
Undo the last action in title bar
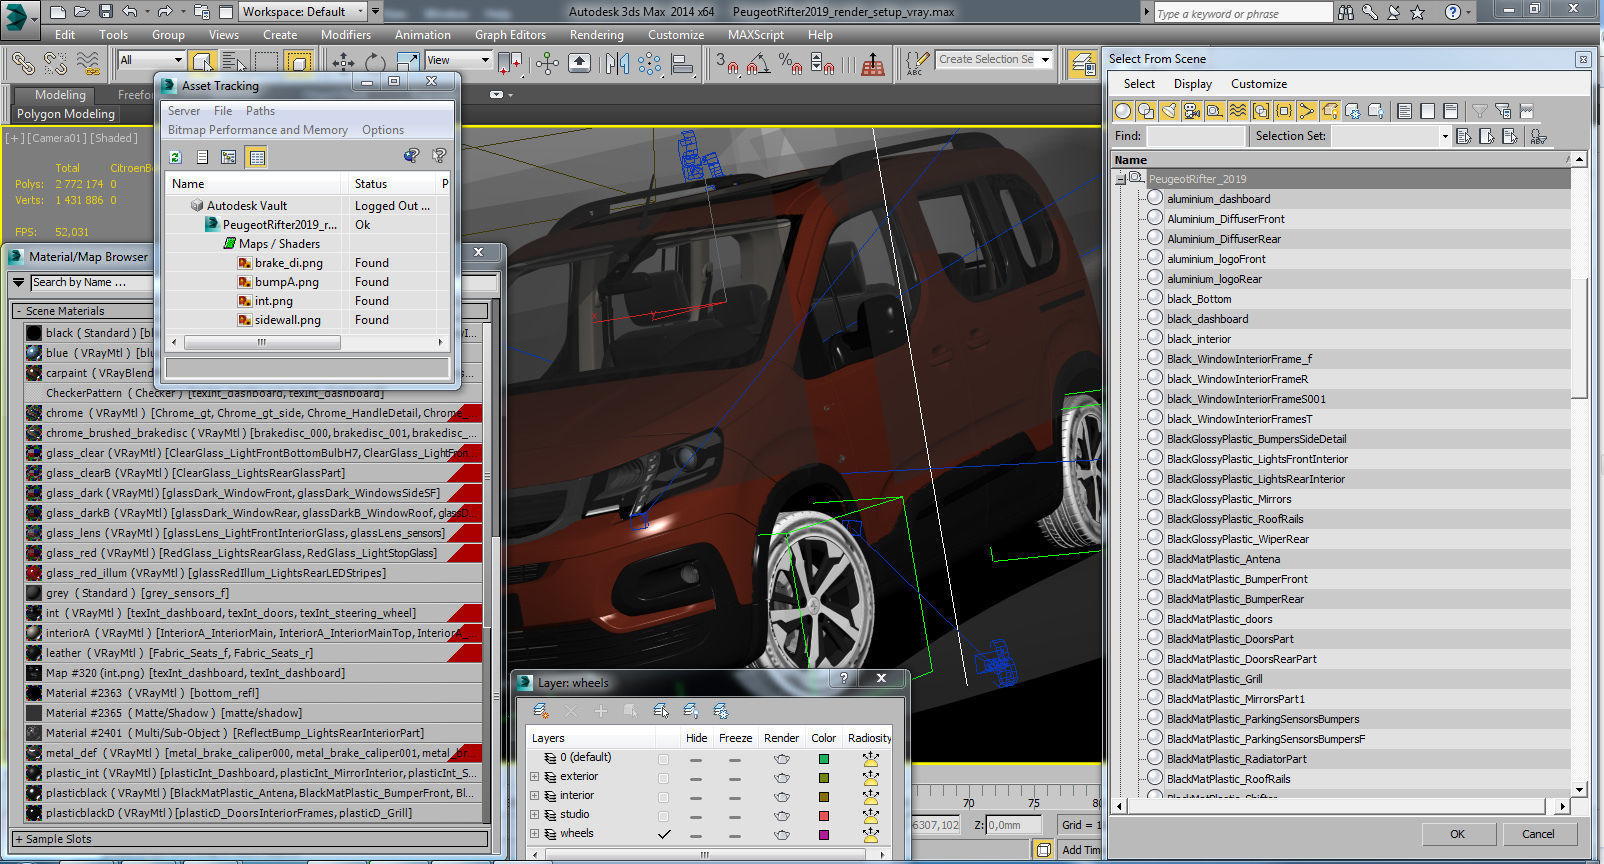(129, 12)
